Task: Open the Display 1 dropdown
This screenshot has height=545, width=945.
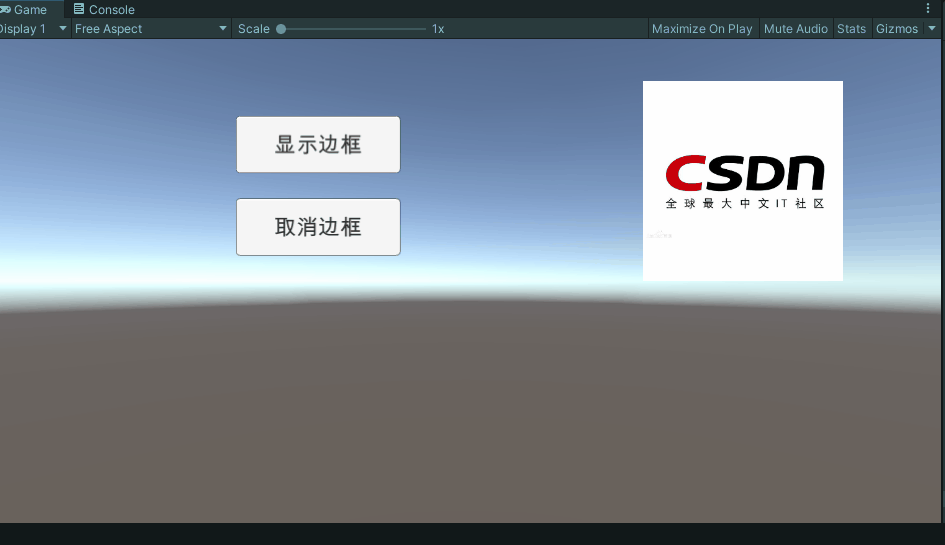Action: click(34, 28)
